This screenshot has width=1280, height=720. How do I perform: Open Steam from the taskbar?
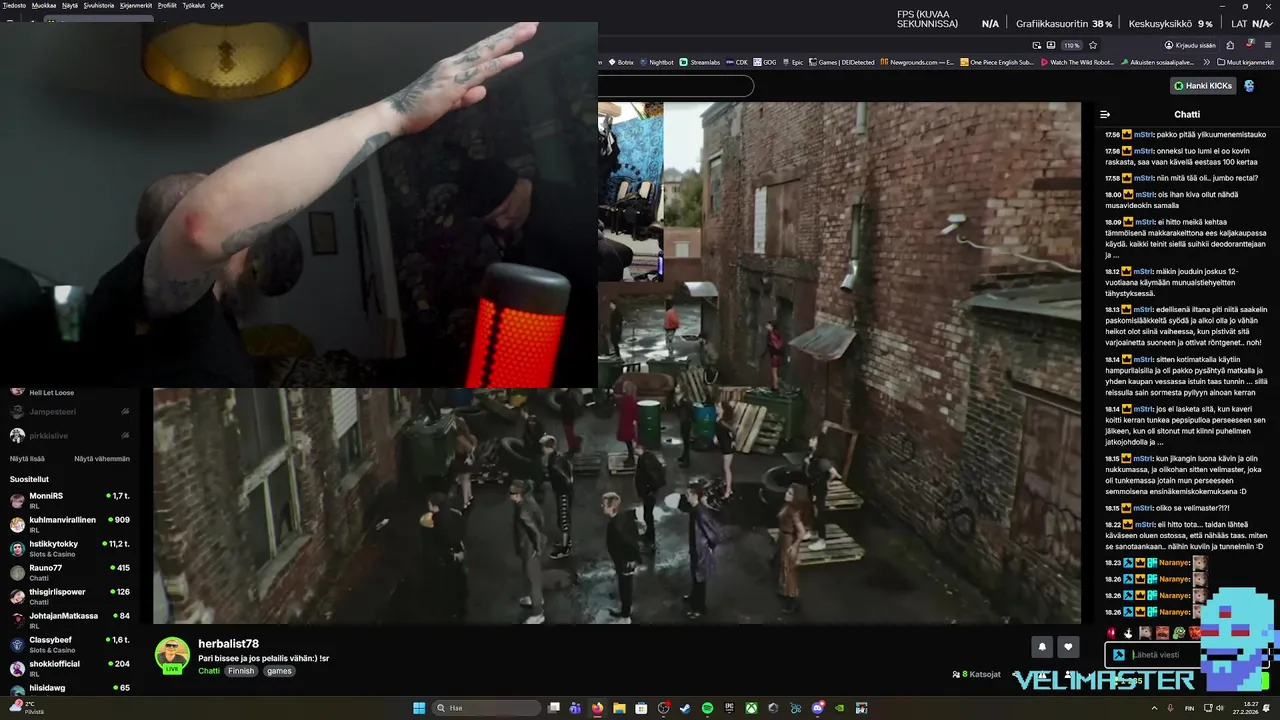685,708
